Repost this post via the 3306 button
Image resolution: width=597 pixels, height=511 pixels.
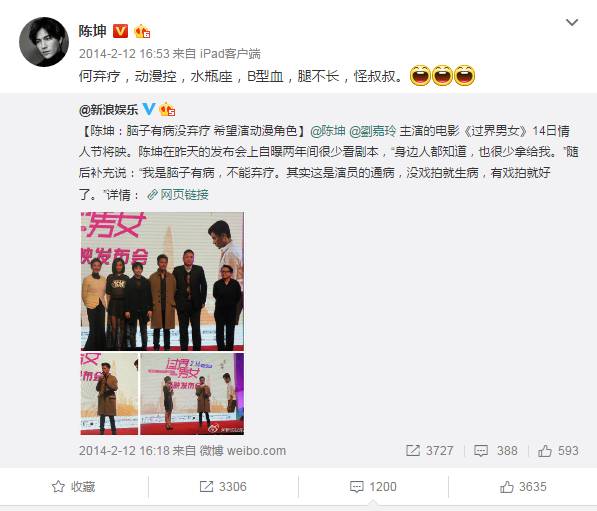[x=223, y=486]
